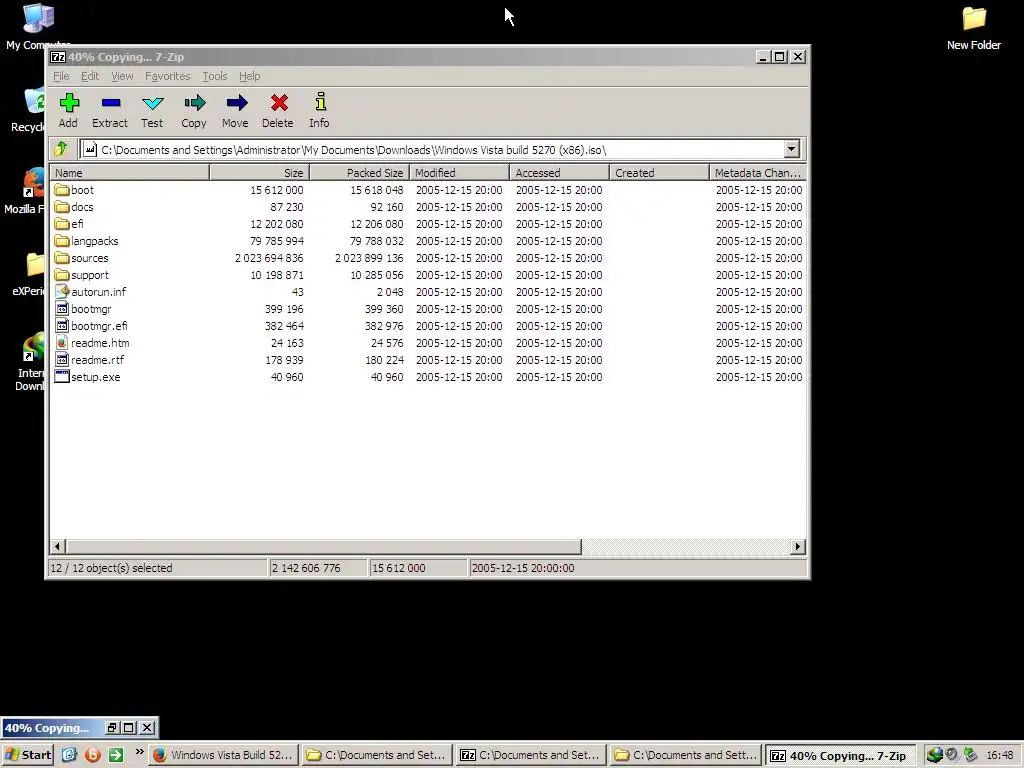Image resolution: width=1024 pixels, height=768 pixels.
Task: Go up one folder level
Action: pyautogui.click(x=61, y=149)
